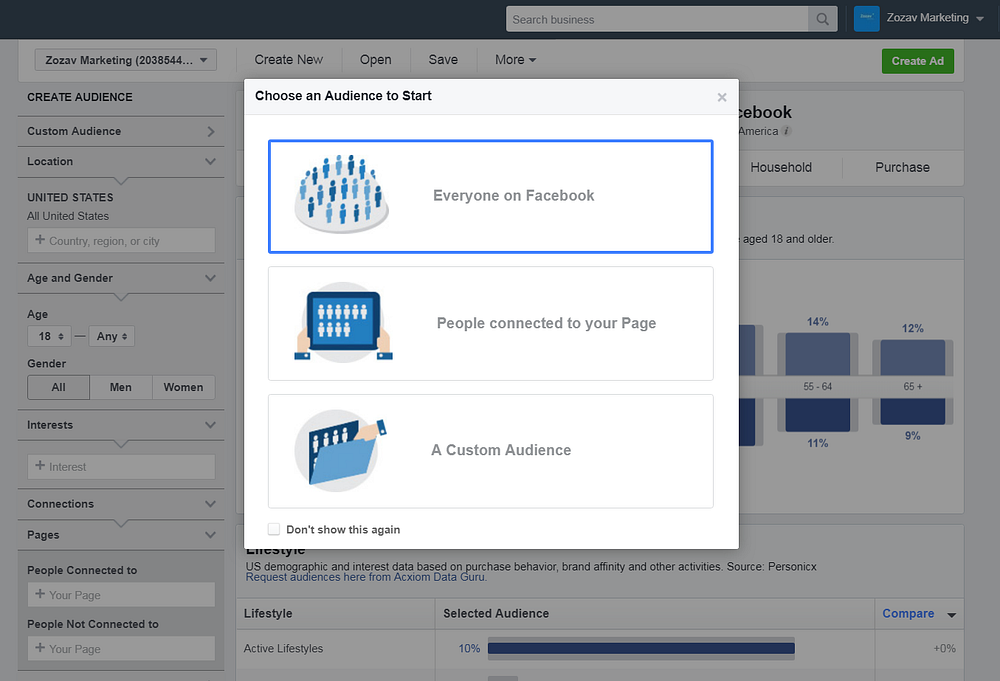Click plus icon in the Interest field

tap(40, 465)
